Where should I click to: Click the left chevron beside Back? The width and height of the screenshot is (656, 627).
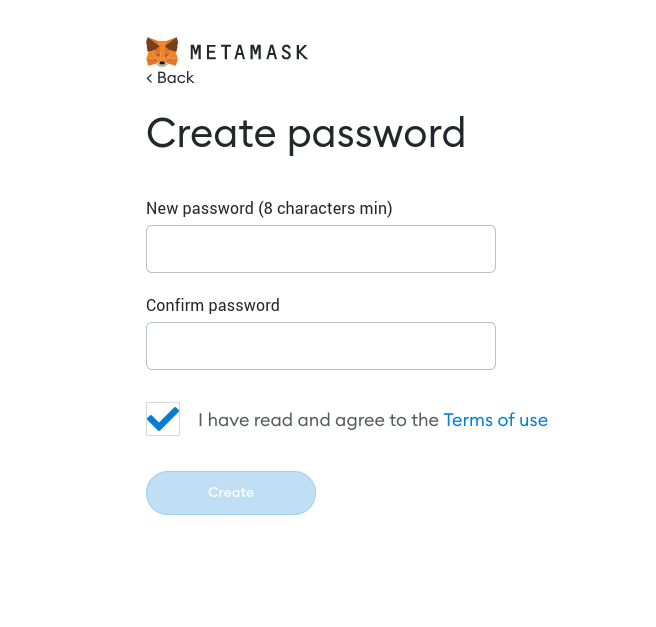point(150,78)
